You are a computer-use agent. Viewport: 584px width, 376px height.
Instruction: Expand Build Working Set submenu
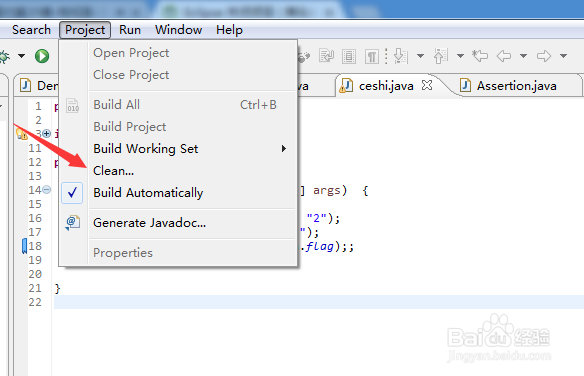click(x=178, y=149)
